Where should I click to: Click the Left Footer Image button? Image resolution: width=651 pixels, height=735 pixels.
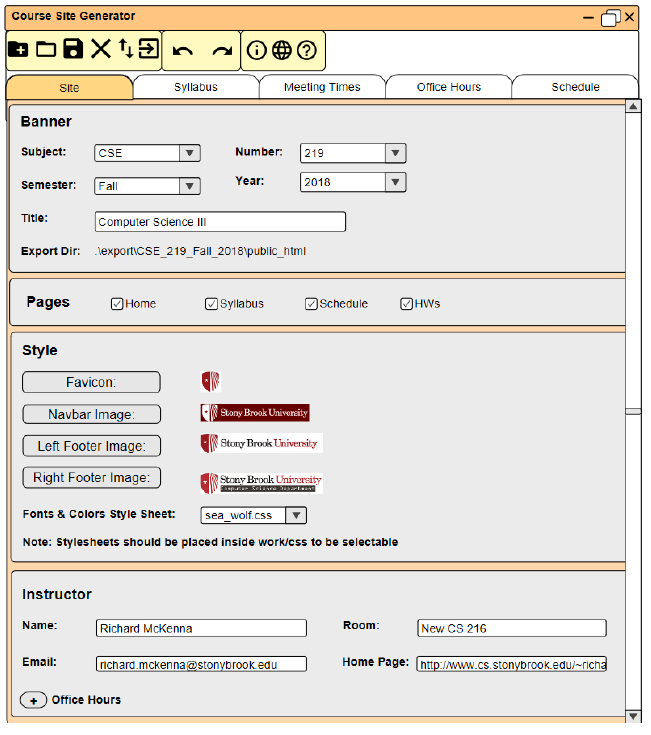91,446
